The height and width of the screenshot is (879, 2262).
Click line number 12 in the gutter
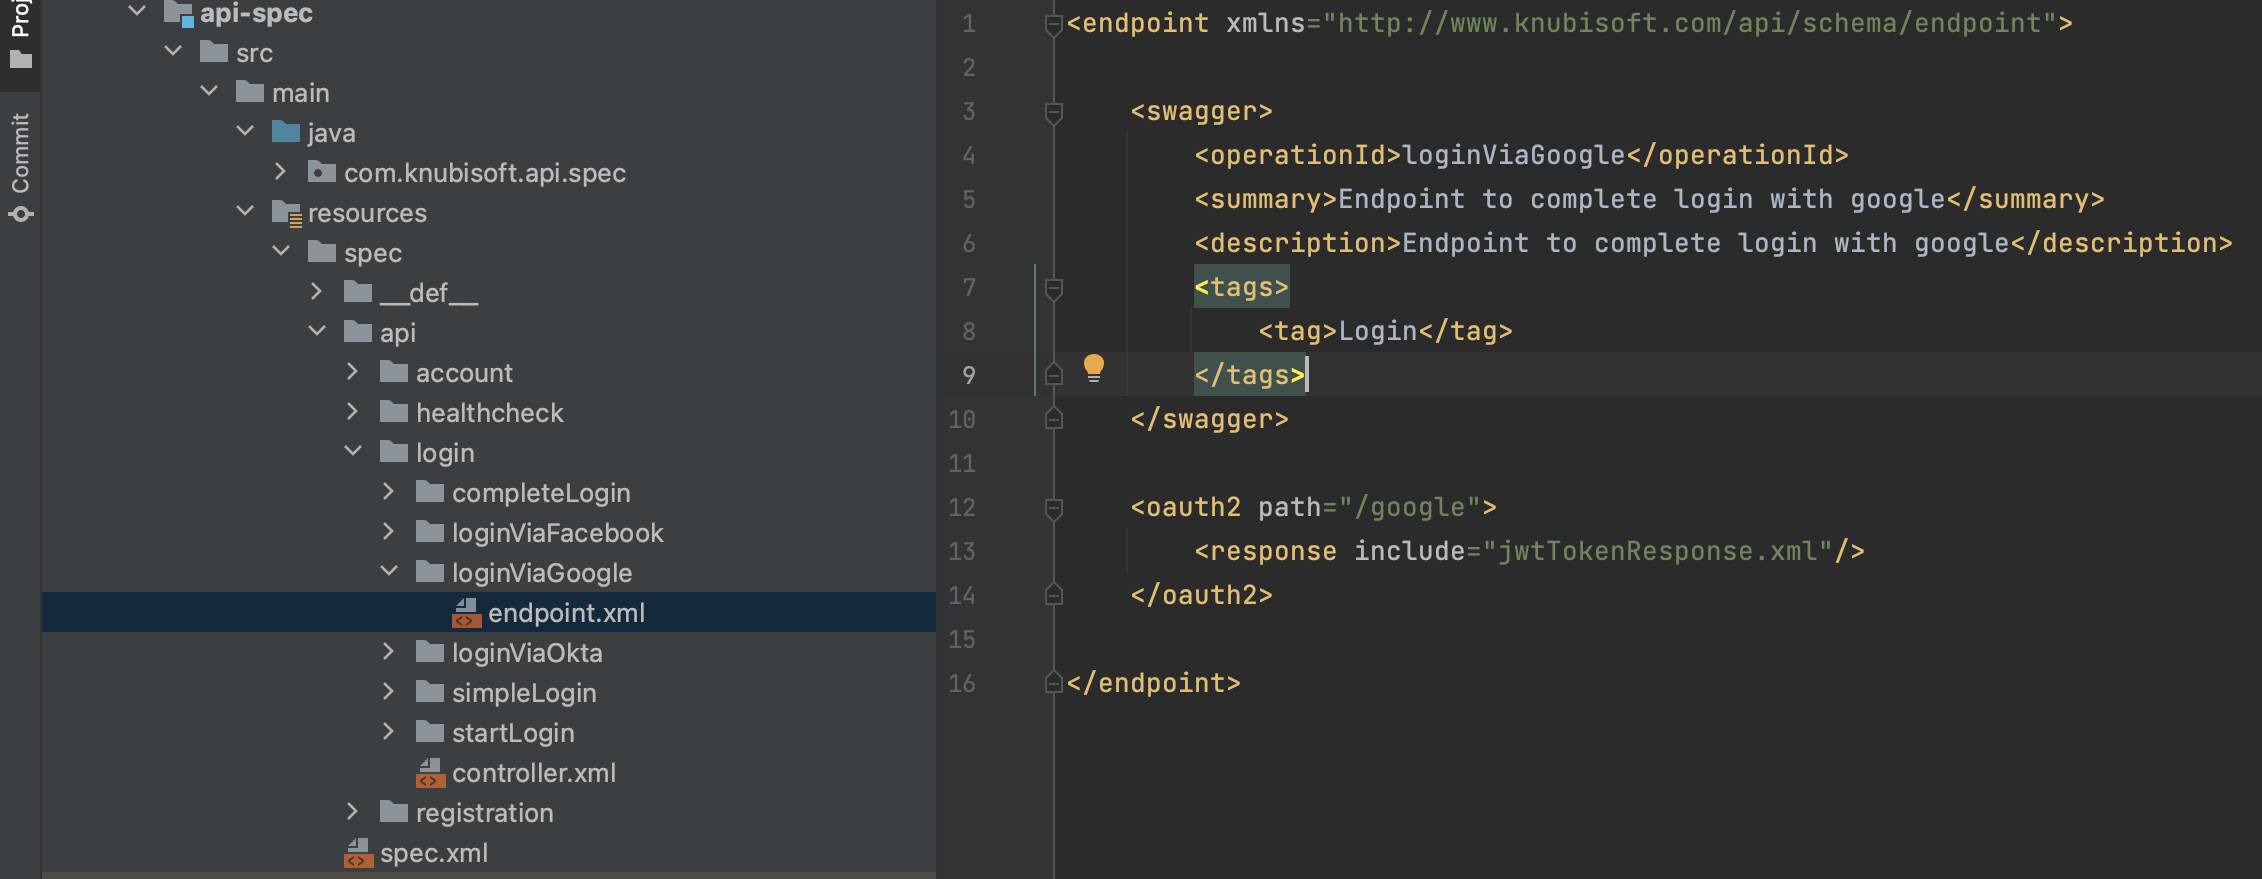(x=961, y=508)
